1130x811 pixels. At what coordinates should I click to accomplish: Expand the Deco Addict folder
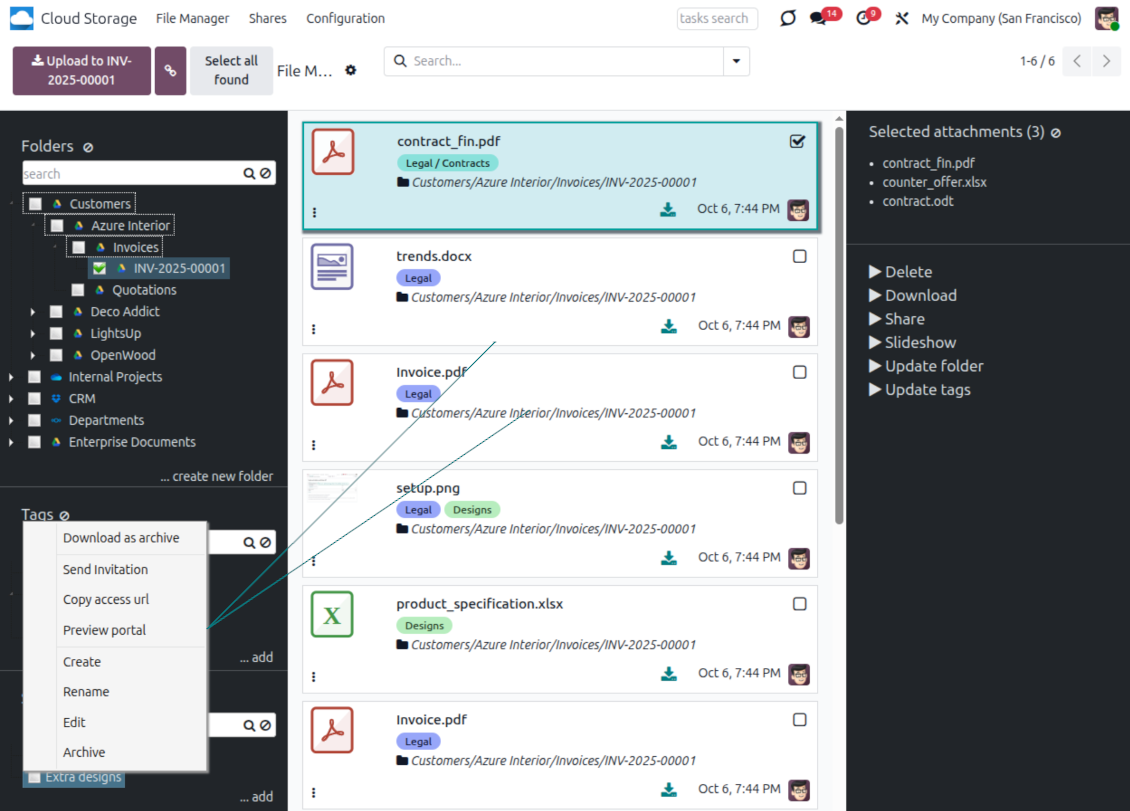click(x=33, y=312)
